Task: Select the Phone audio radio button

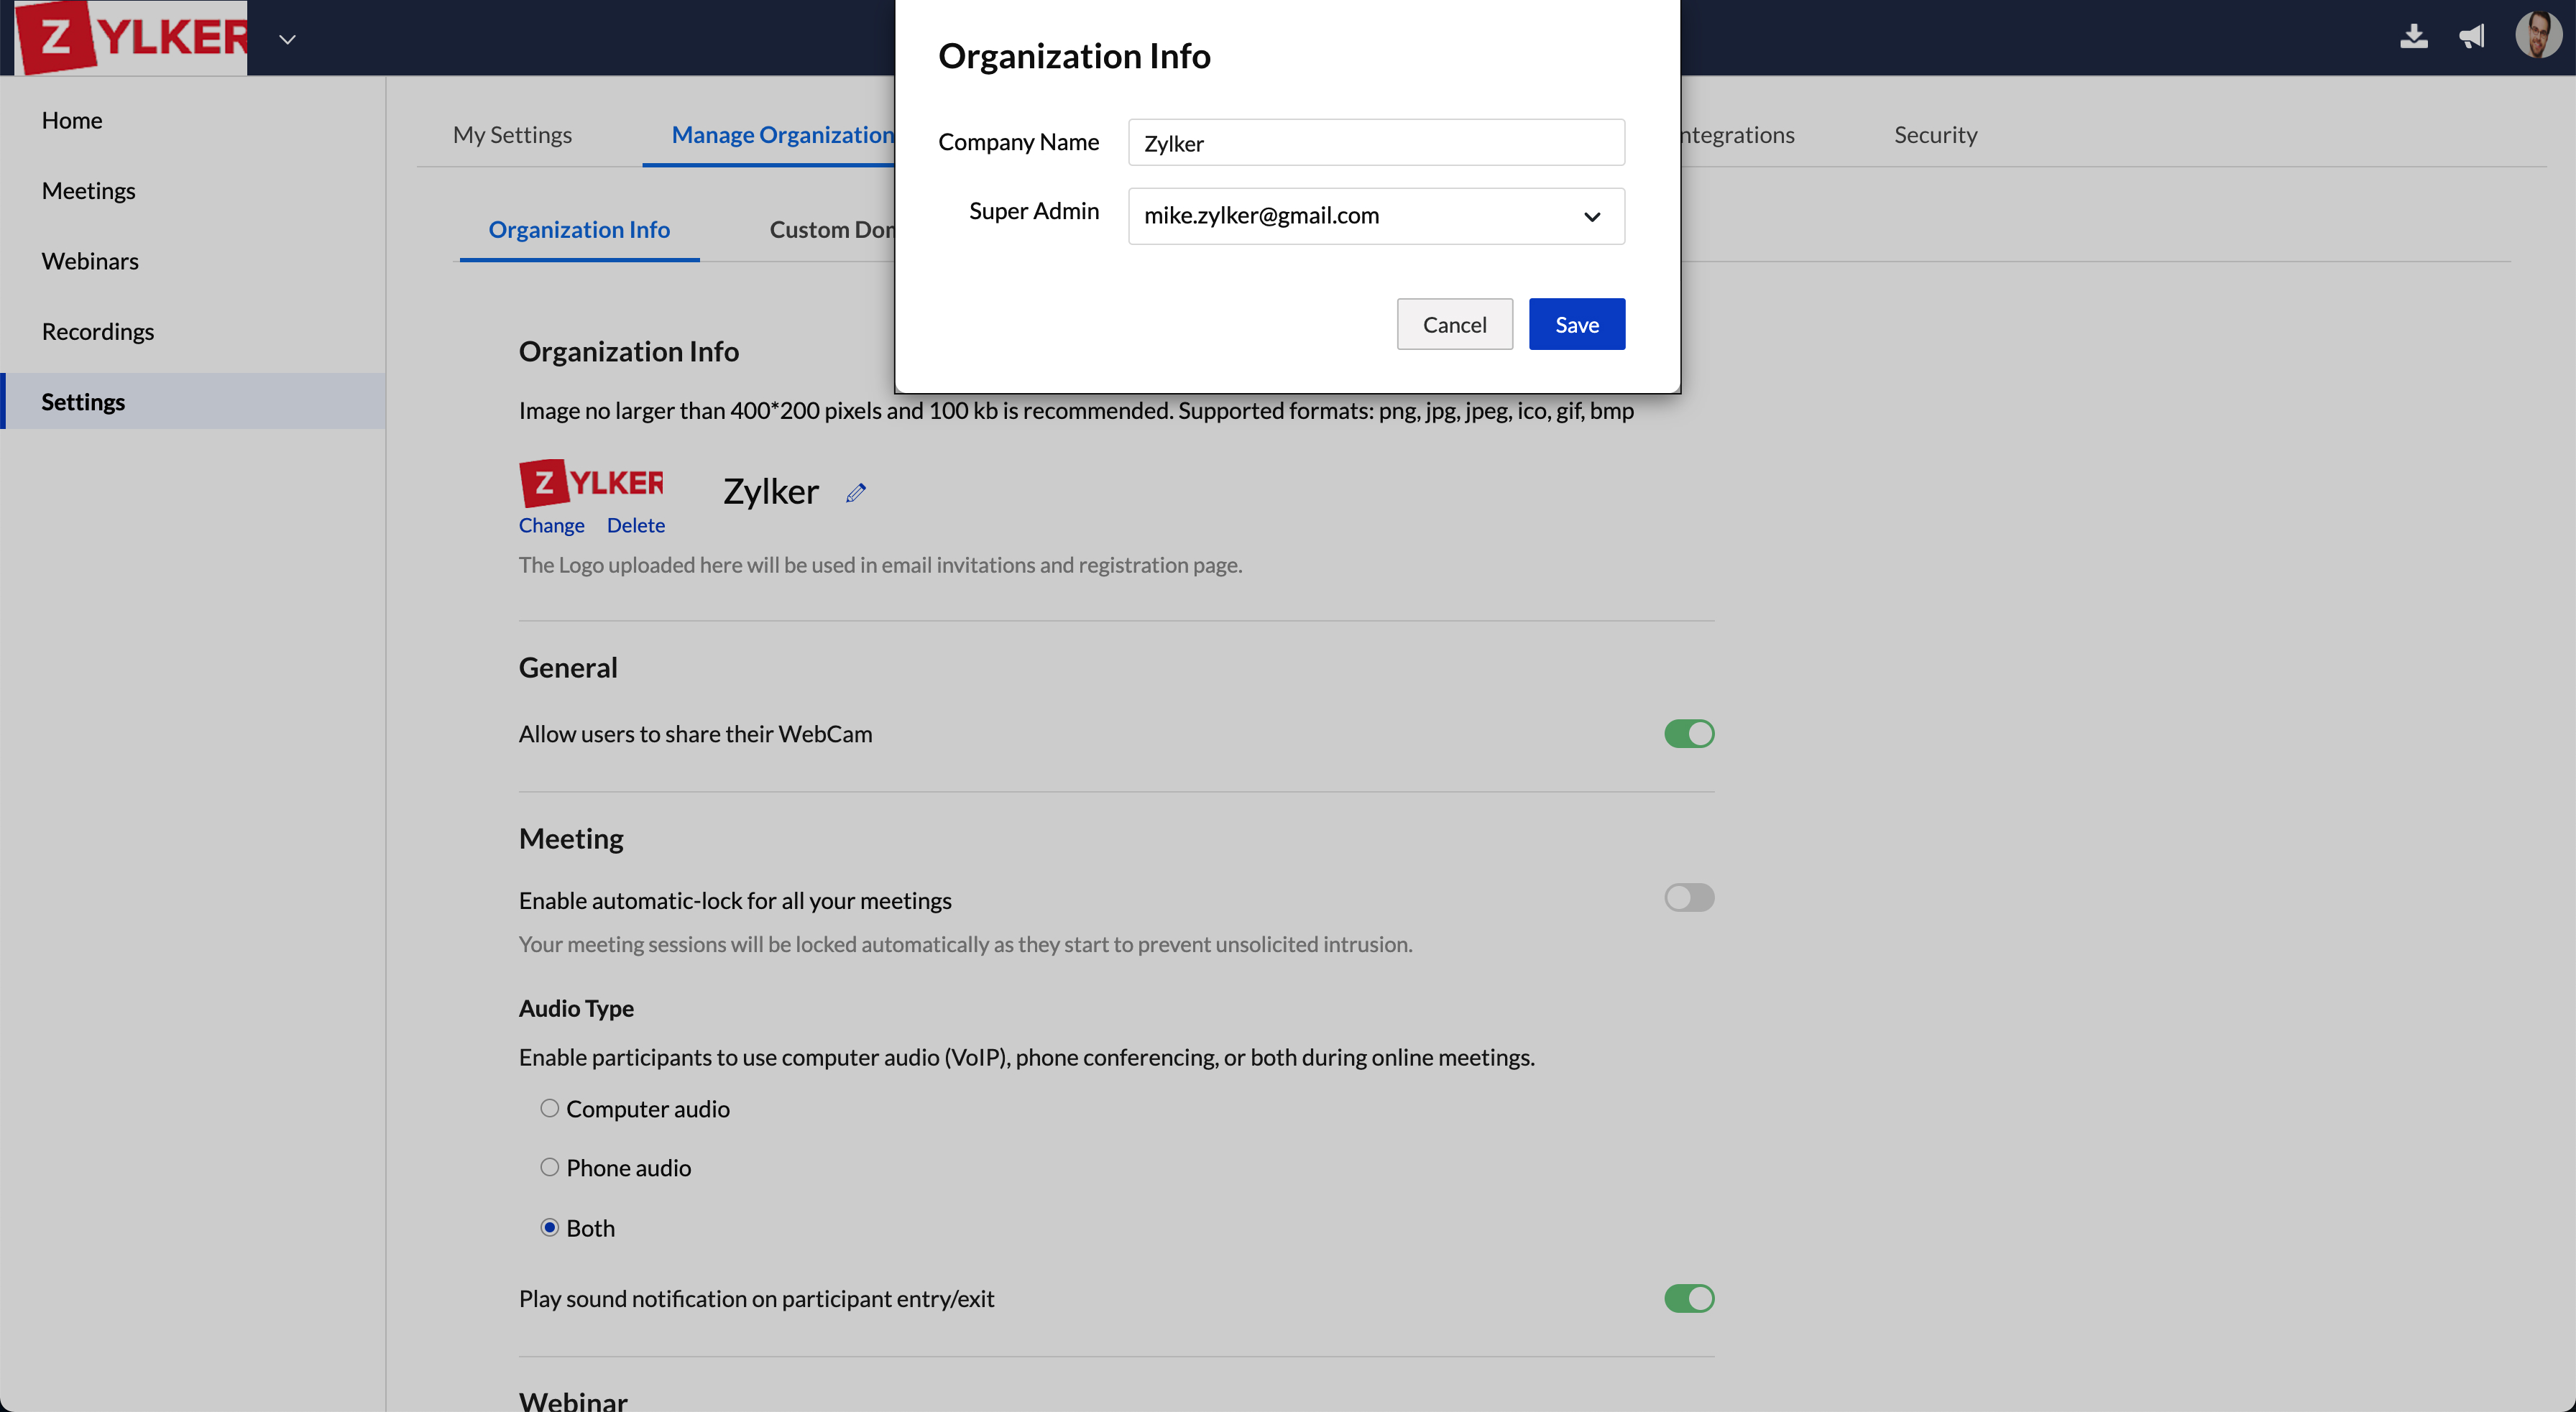Action: click(550, 1167)
